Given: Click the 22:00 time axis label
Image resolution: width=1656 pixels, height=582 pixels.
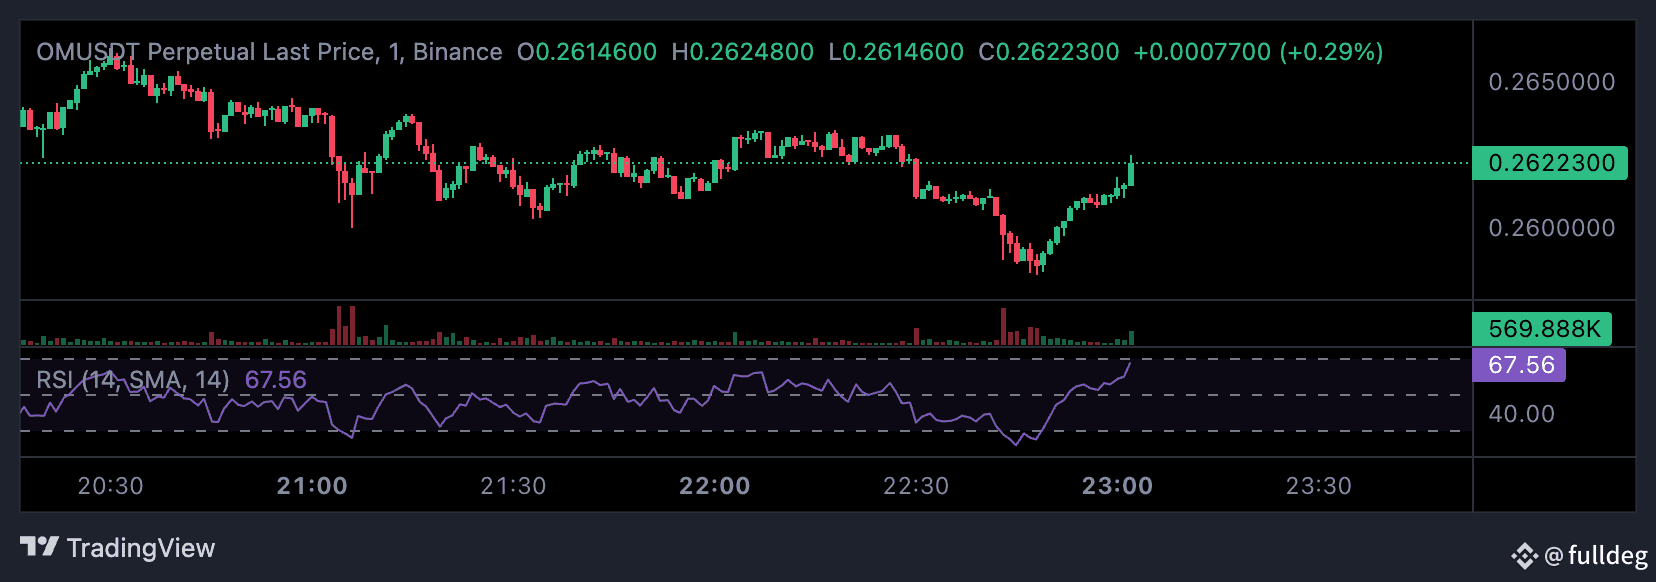Looking at the screenshot, I should coord(715,486).
